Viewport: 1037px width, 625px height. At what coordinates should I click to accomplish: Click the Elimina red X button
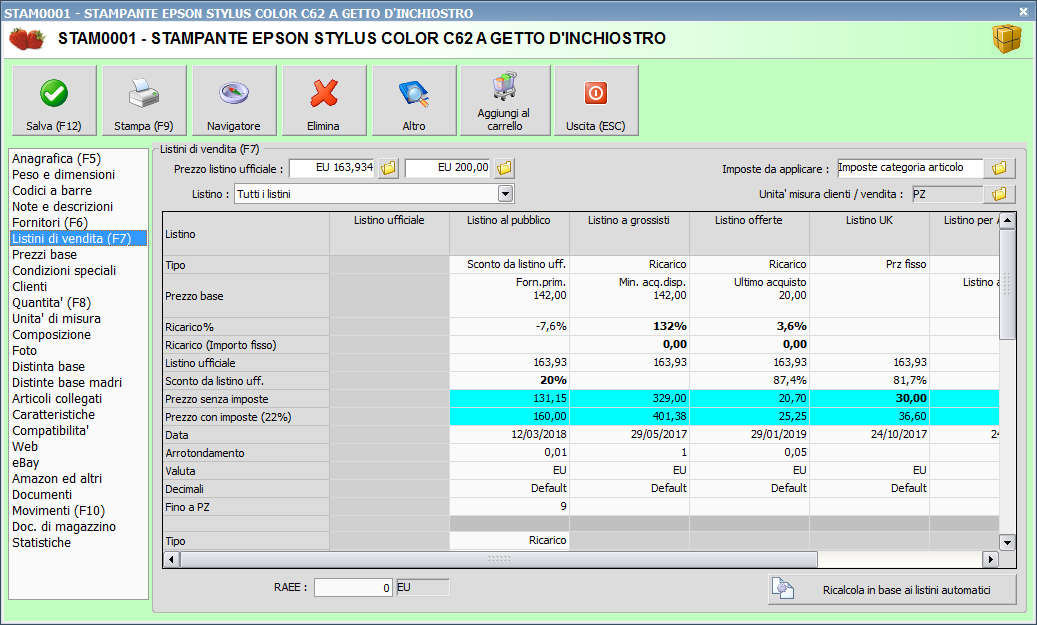tap(324, 101)
